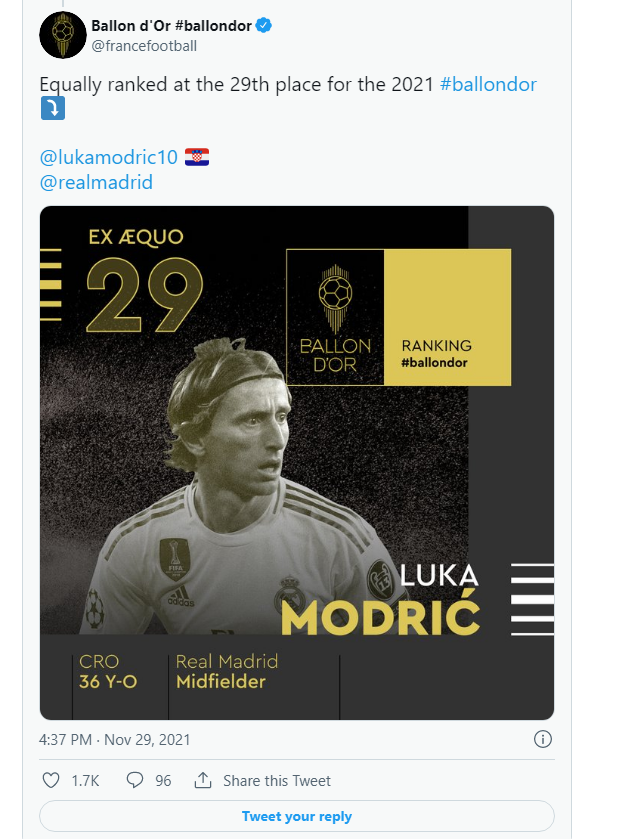Viewport: 639px width, 839px height.
Task: Open the @francefootball handle
Action: [144, 46]
